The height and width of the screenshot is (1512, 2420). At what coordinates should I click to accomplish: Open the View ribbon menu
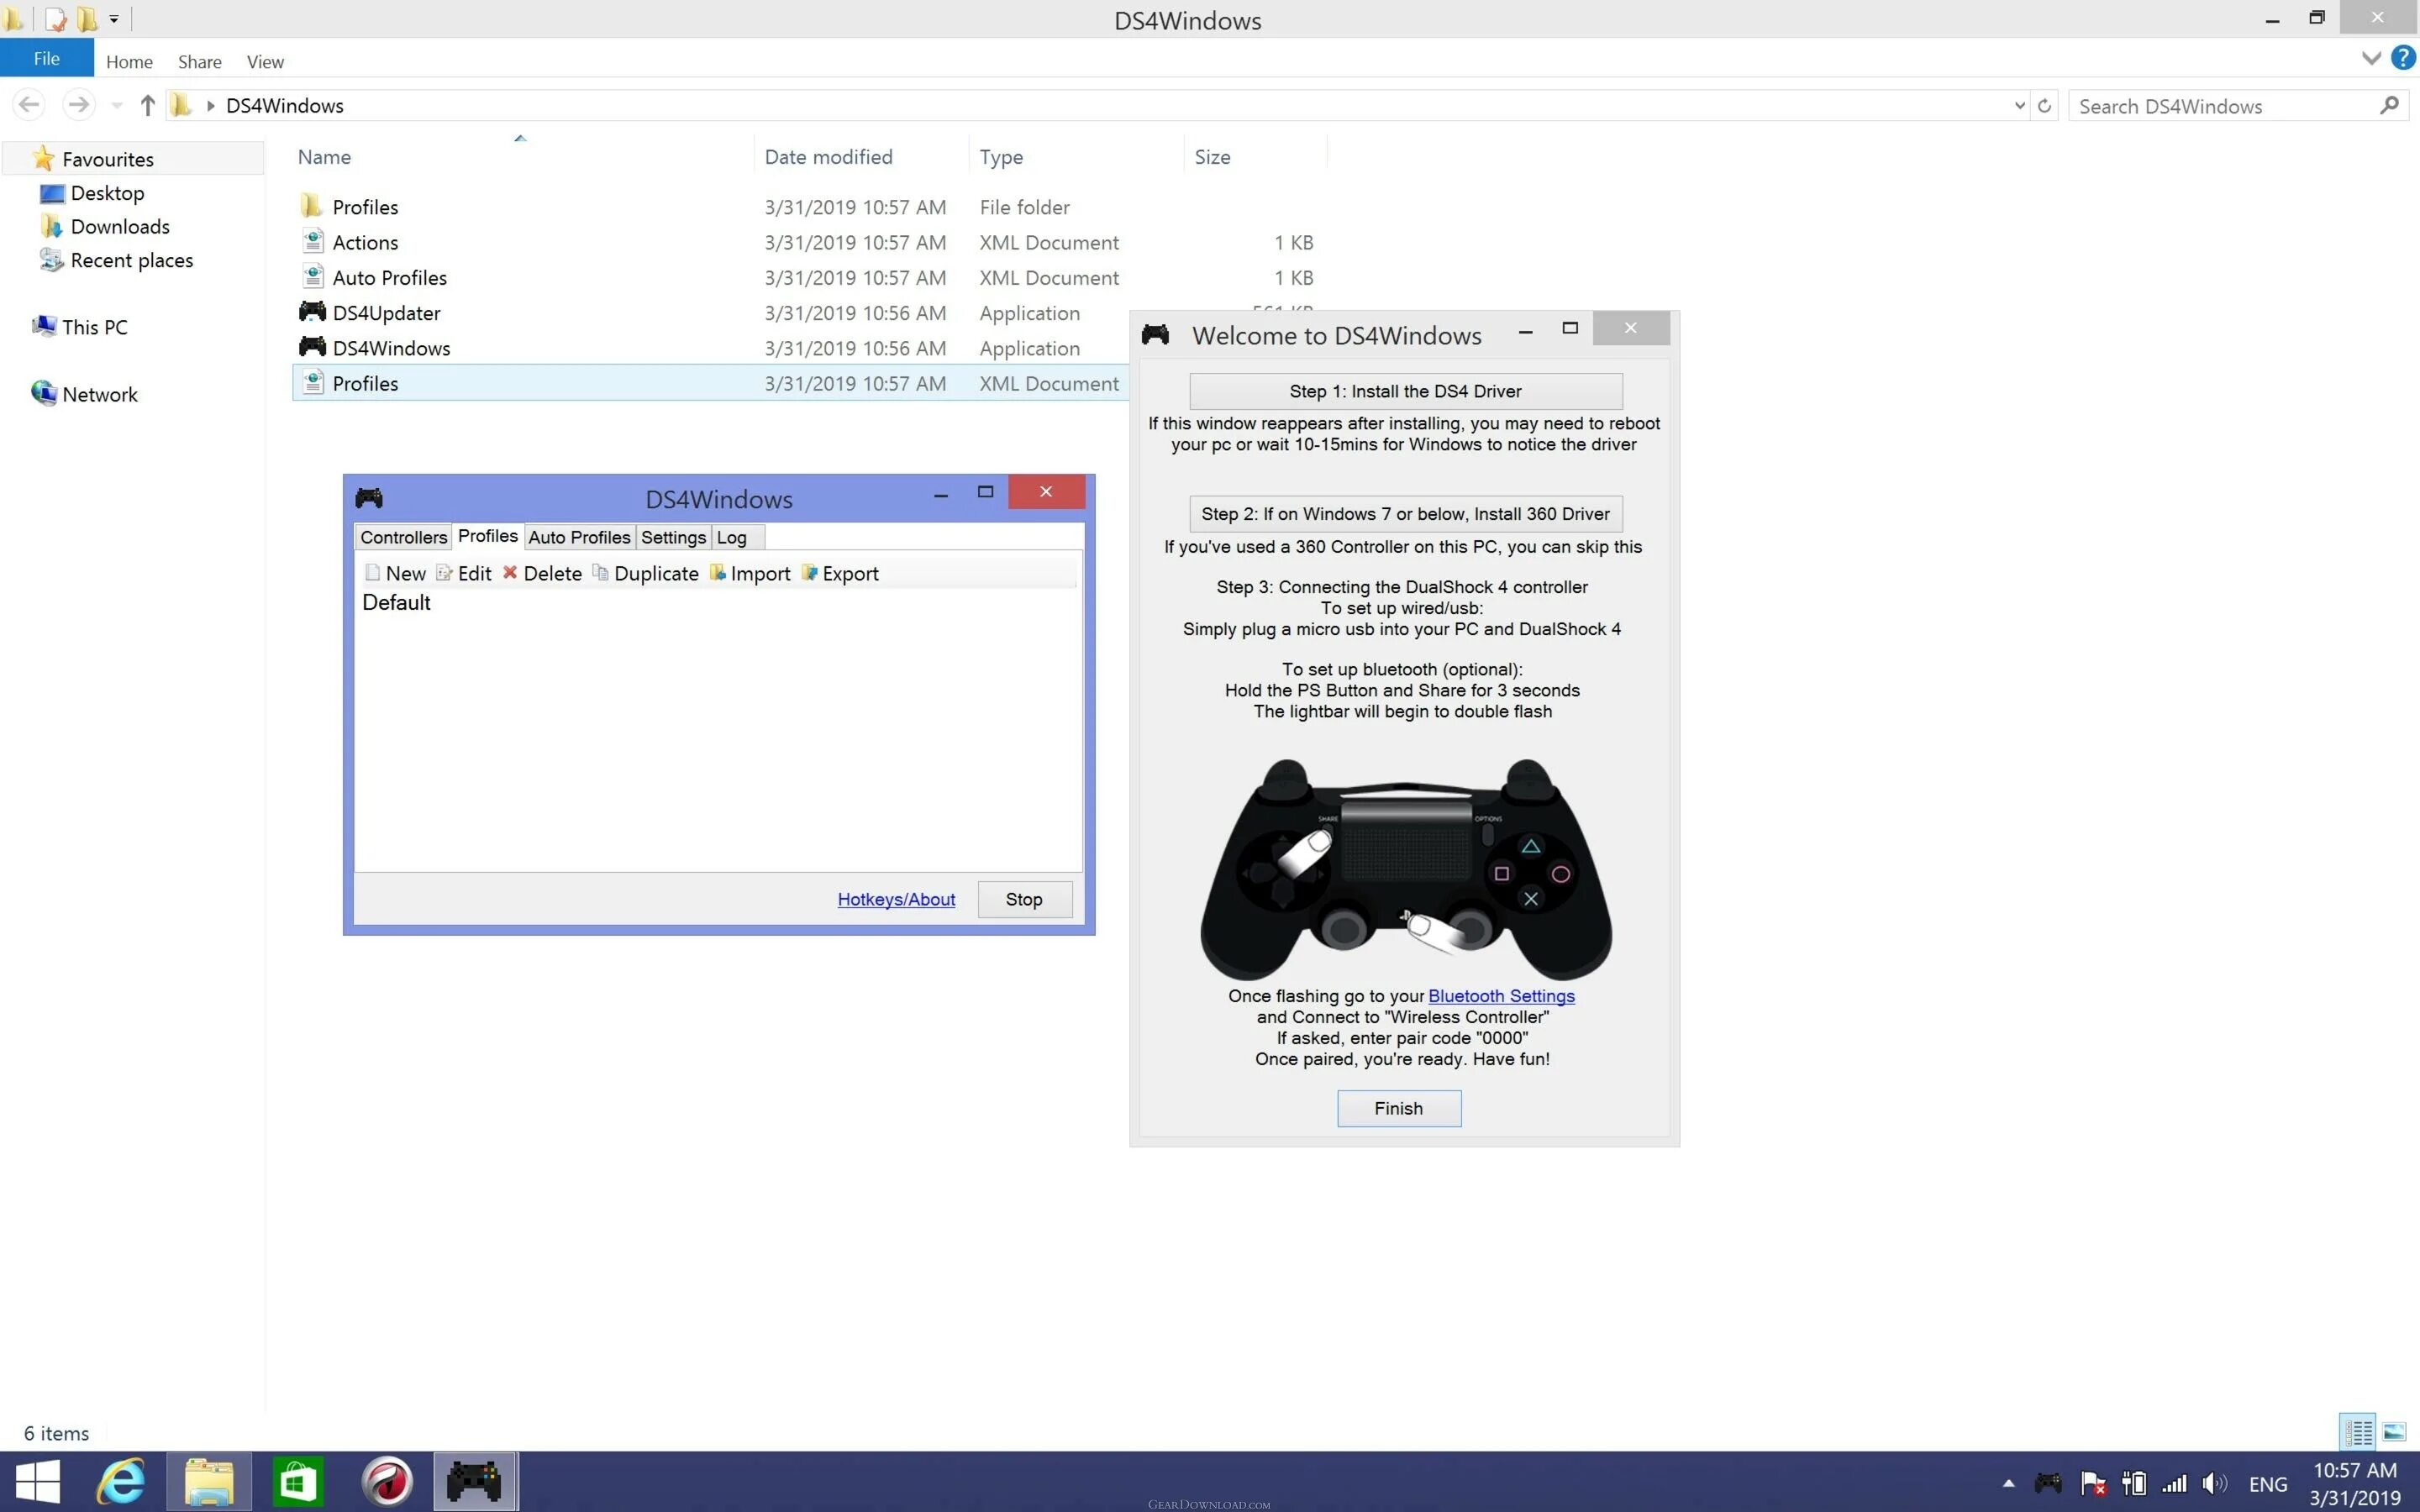(265, 62)
